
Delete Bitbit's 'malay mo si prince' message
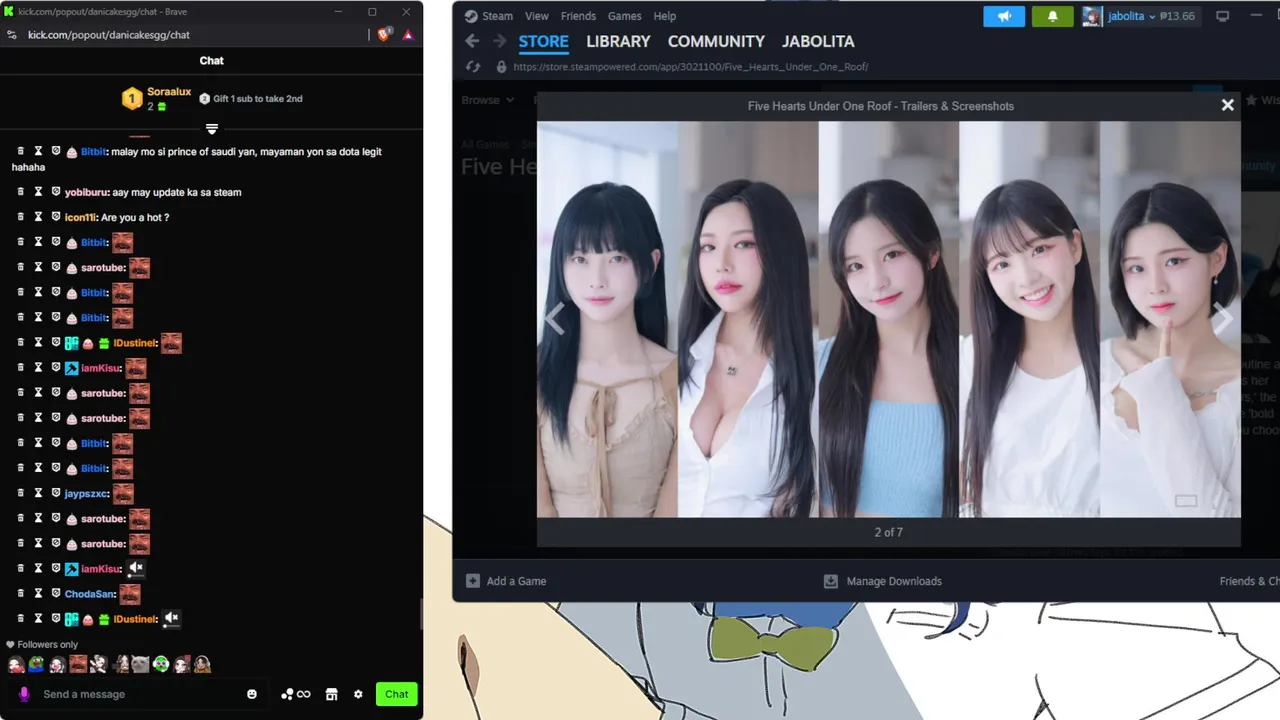click(20, 151)
